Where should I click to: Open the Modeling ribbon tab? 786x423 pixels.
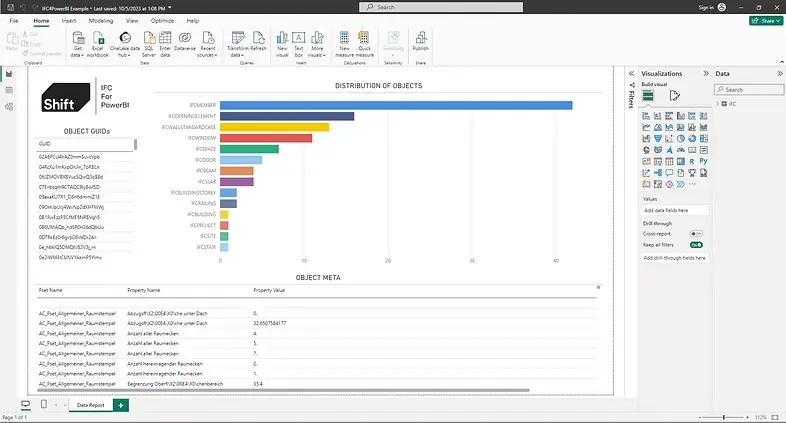[x=101, y=20]
